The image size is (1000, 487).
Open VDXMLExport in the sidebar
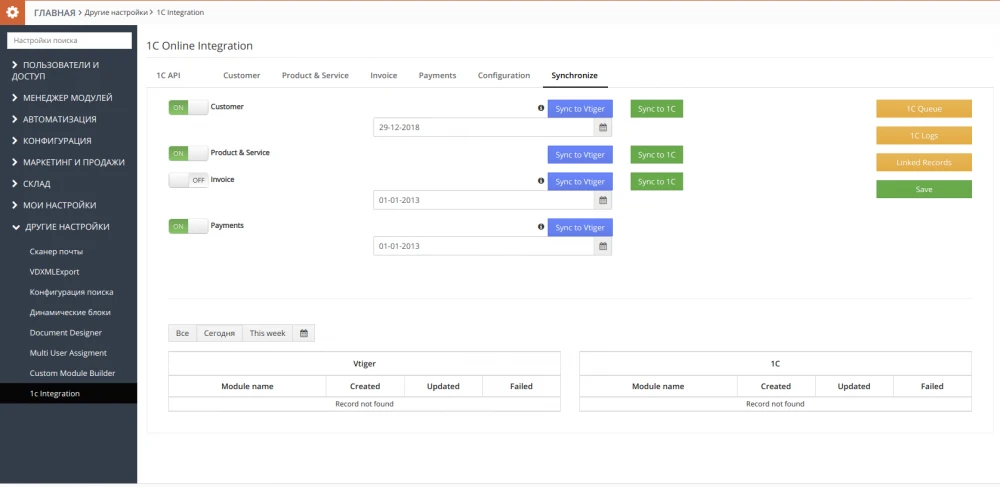click(x=54, y=272)
